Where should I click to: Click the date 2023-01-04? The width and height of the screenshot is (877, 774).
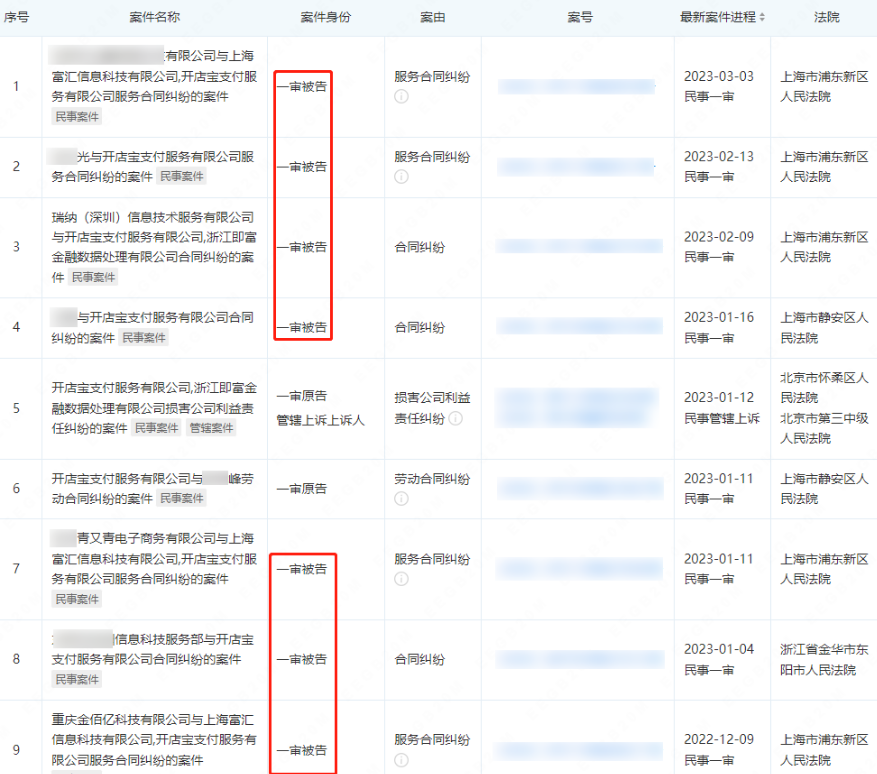[719, 649]
